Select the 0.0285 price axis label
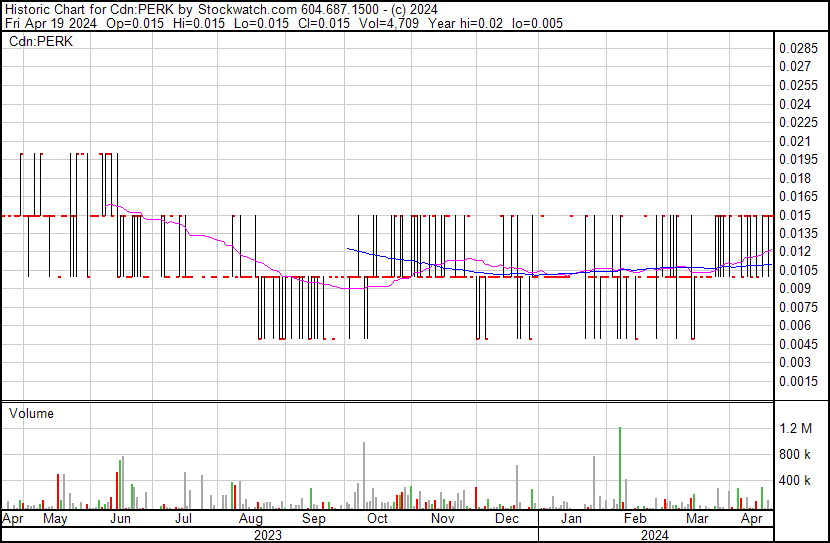Viewport: 830px width, 543px height. click(x=797, y=48)
